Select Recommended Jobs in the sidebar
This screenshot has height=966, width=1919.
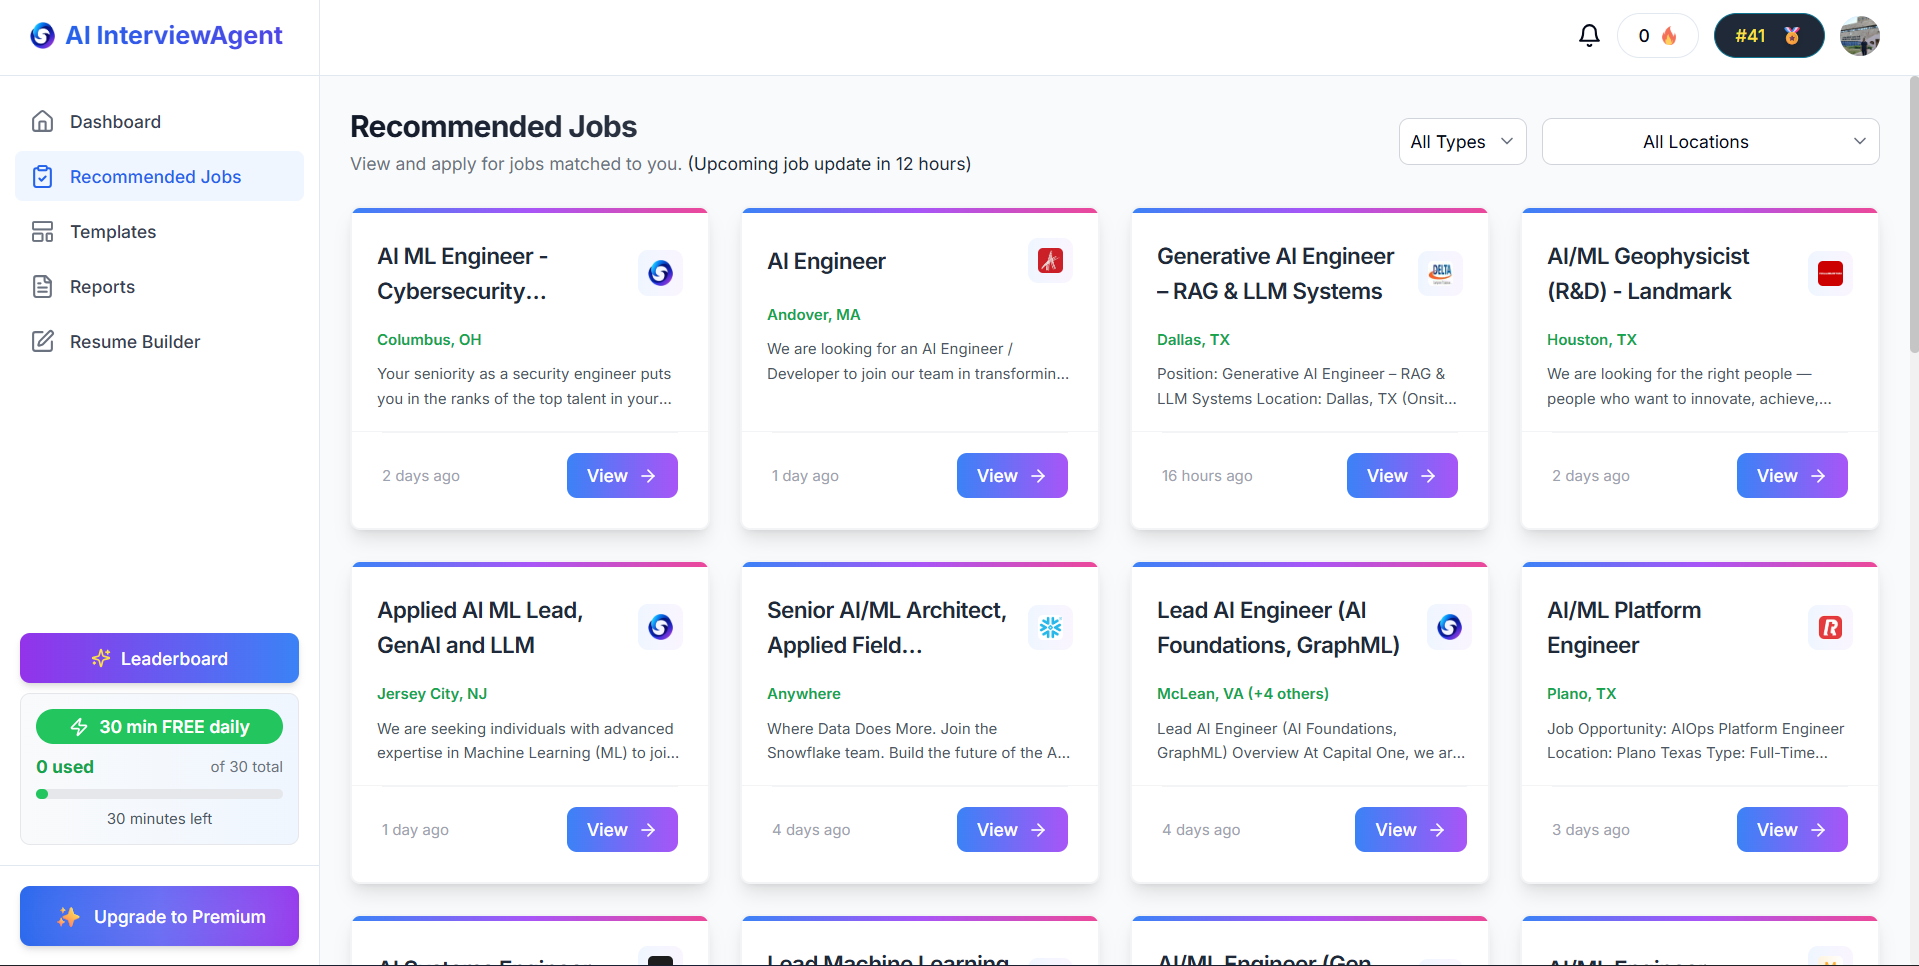click(159, 177)
